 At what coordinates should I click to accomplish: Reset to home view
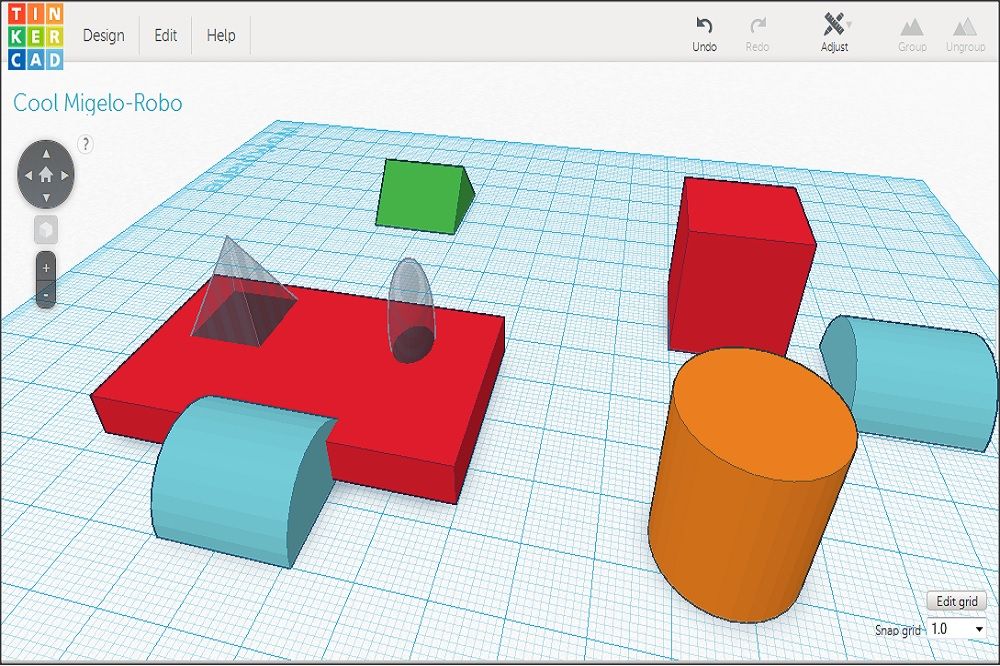pos(46,175)
